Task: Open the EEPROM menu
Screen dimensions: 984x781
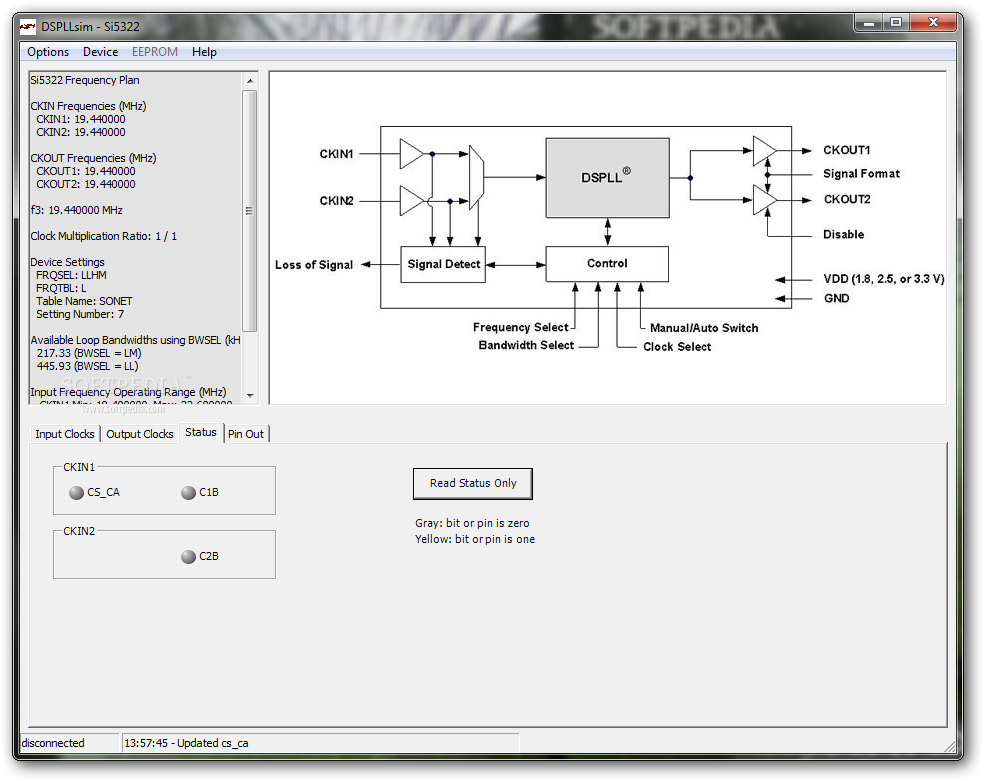Action: coord(154,52)
